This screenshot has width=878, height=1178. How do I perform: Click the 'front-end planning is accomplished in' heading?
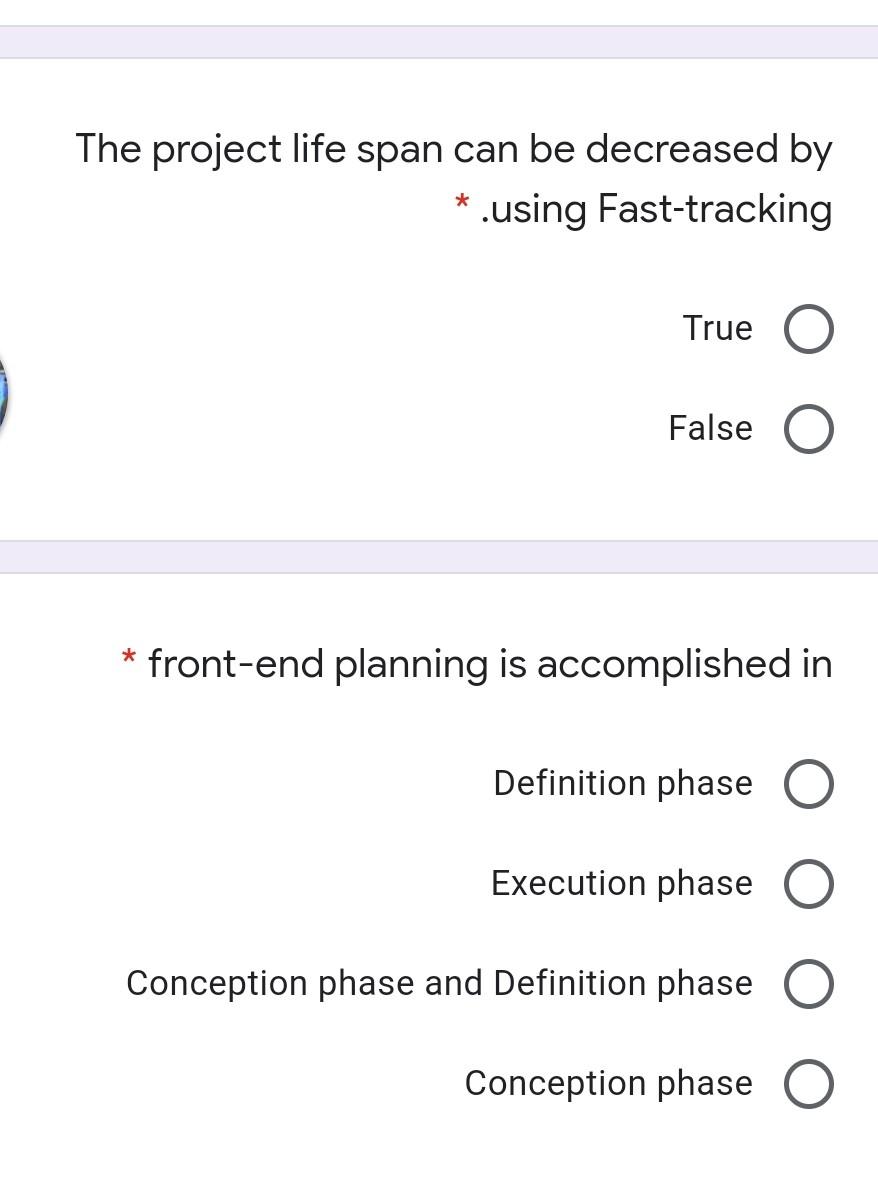pos(490,663)
